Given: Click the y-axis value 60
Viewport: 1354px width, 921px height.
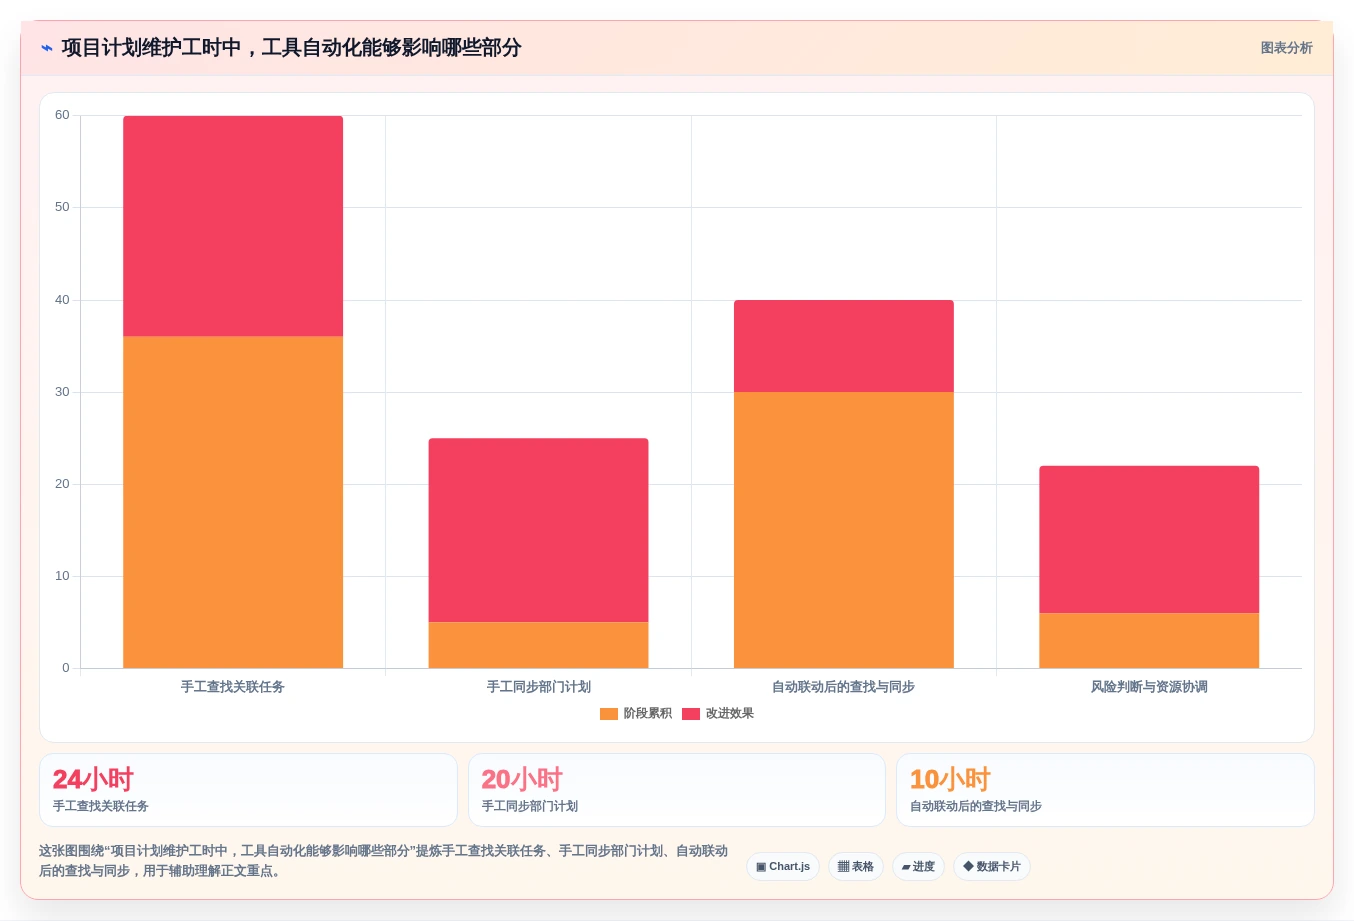Looking at the screenshot, I should coord(62,115).
